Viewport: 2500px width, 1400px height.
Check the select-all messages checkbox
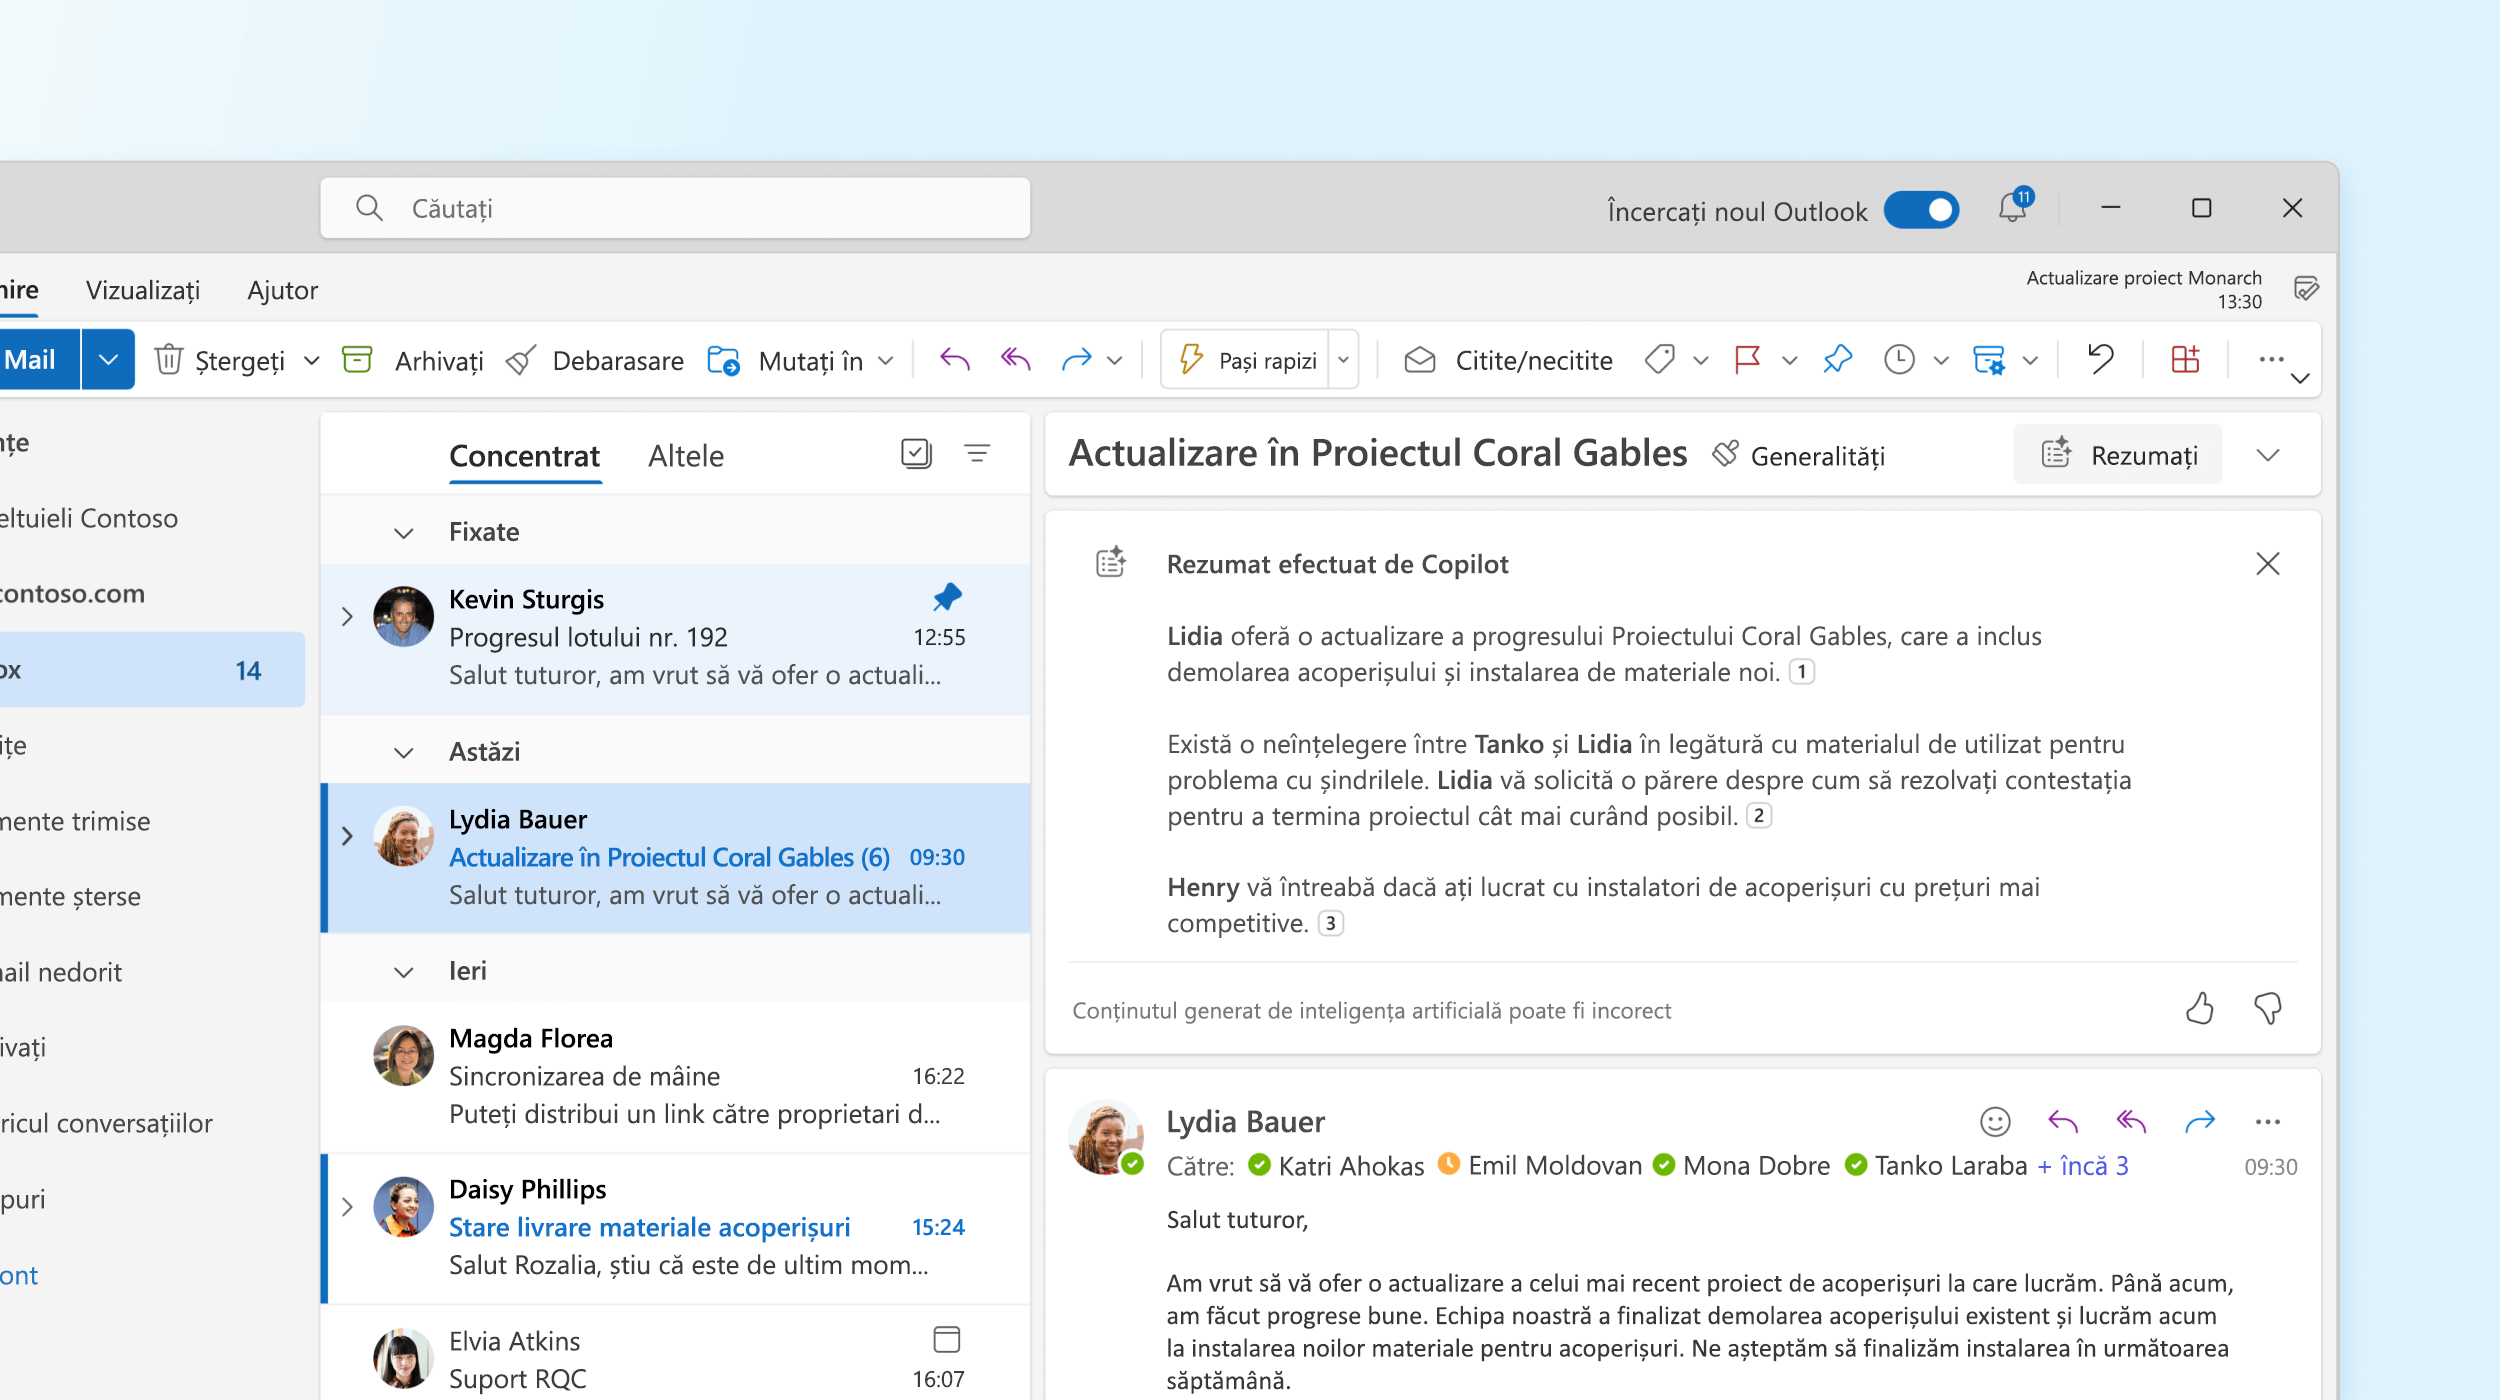point(915,453)
